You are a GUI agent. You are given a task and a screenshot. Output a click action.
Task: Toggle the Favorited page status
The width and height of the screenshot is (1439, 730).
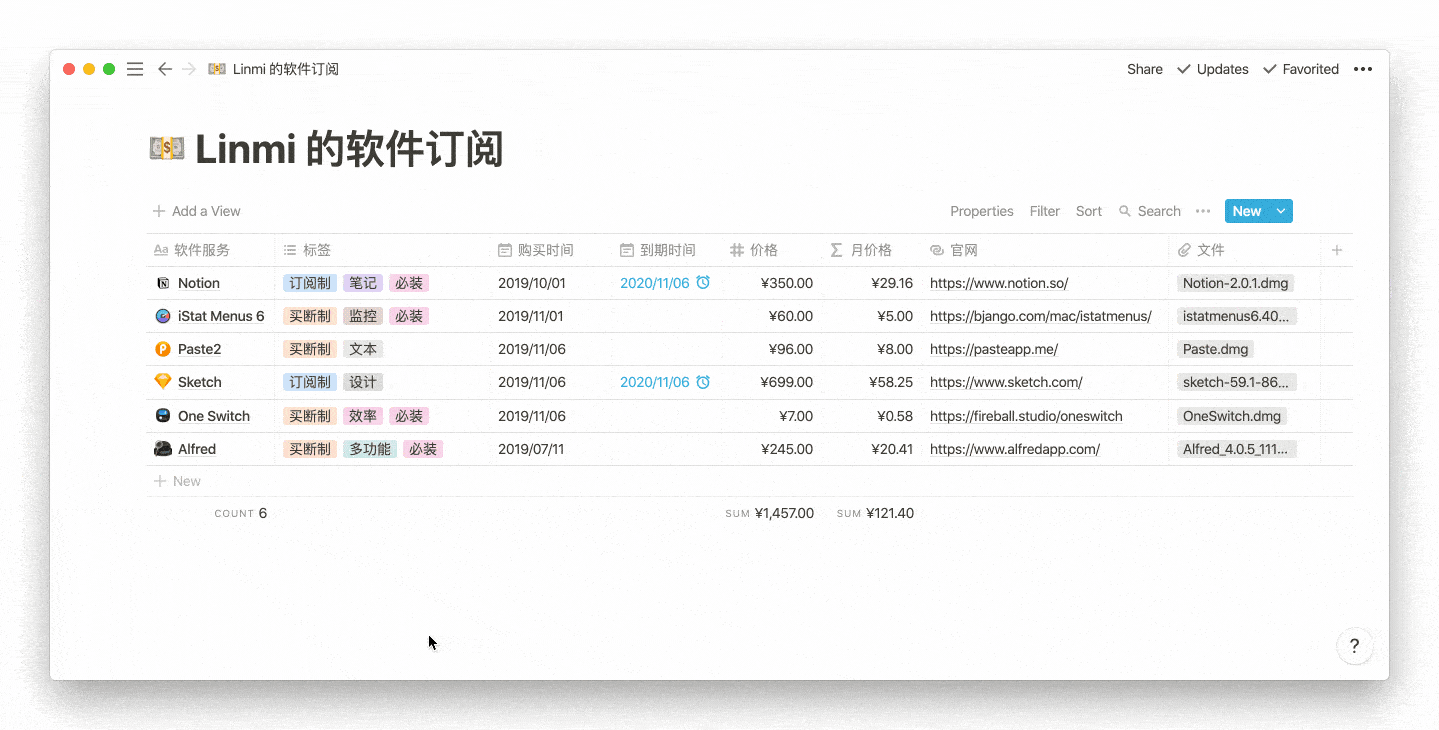1301,69
